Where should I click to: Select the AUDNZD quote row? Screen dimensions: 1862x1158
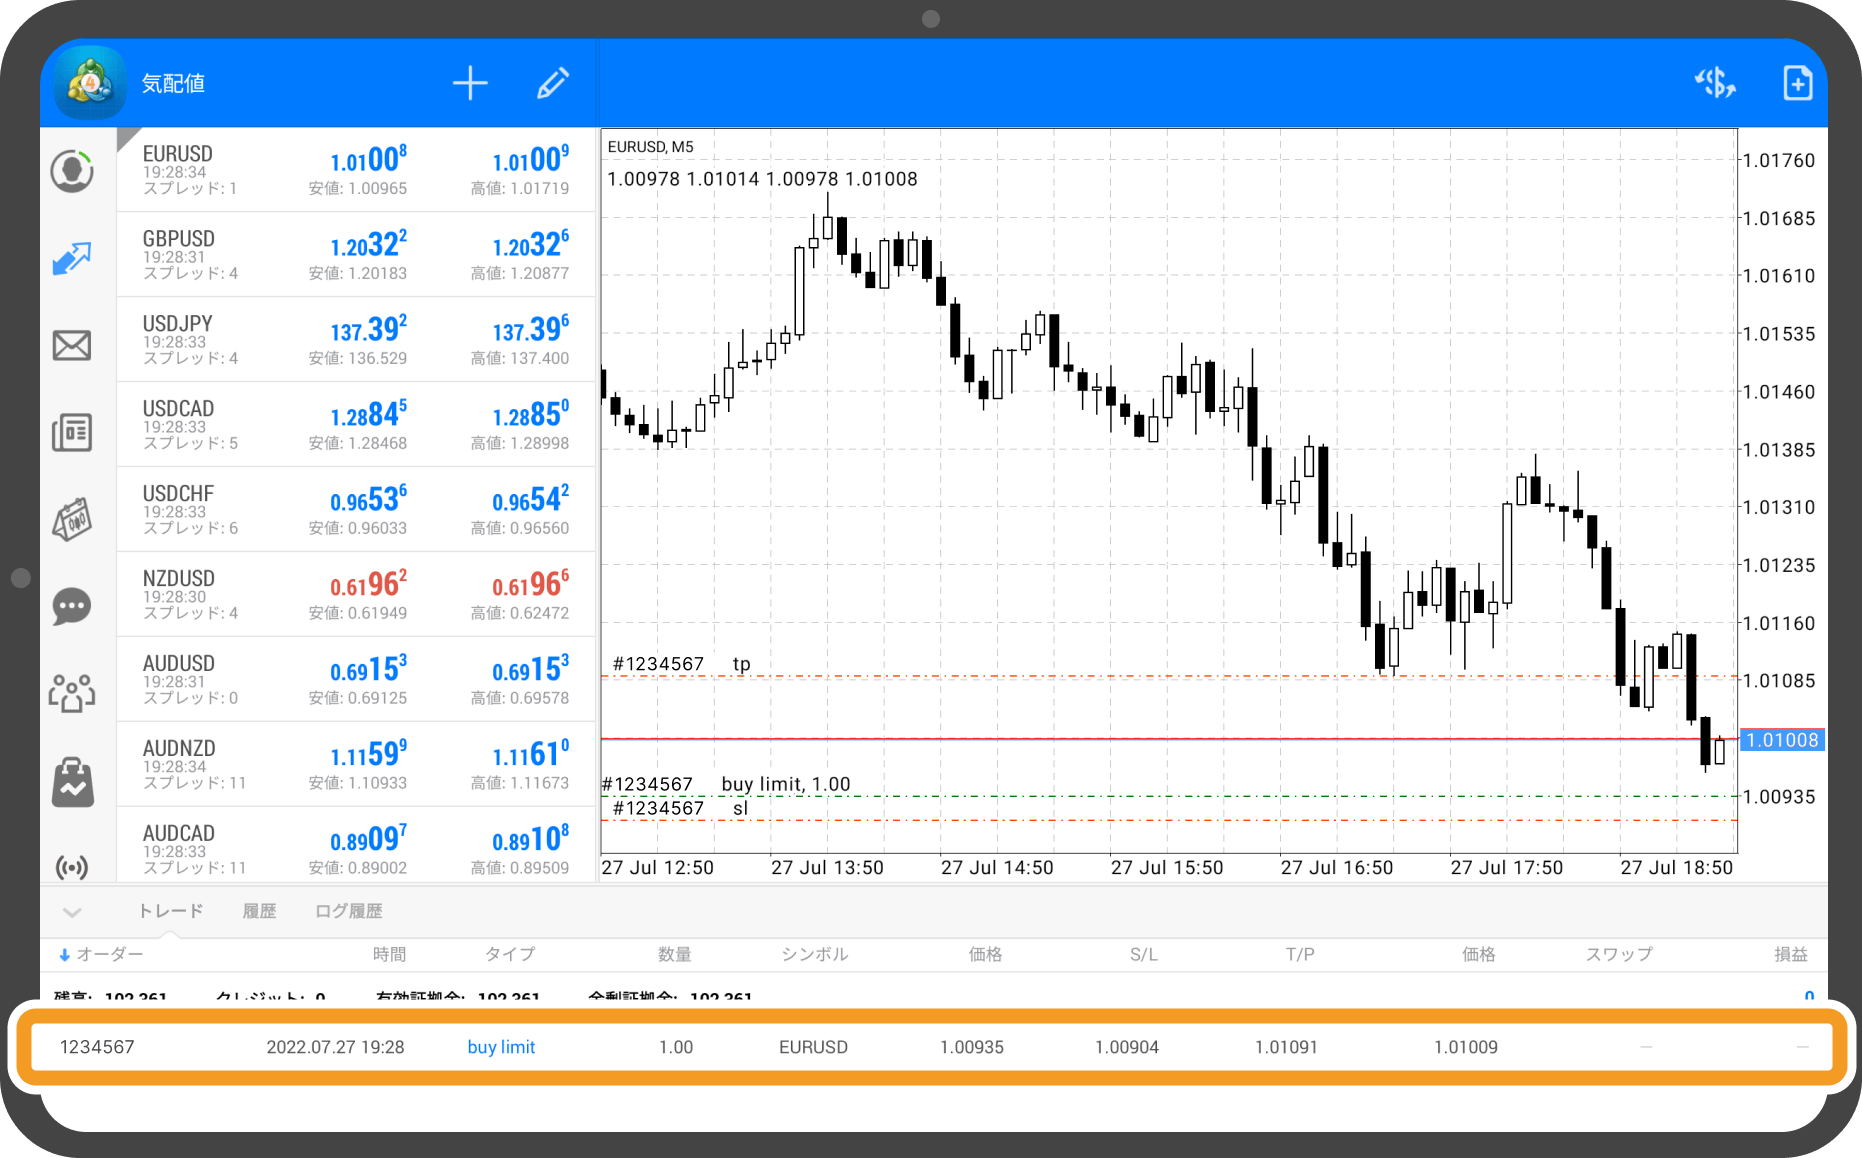(x=356, y=765)
